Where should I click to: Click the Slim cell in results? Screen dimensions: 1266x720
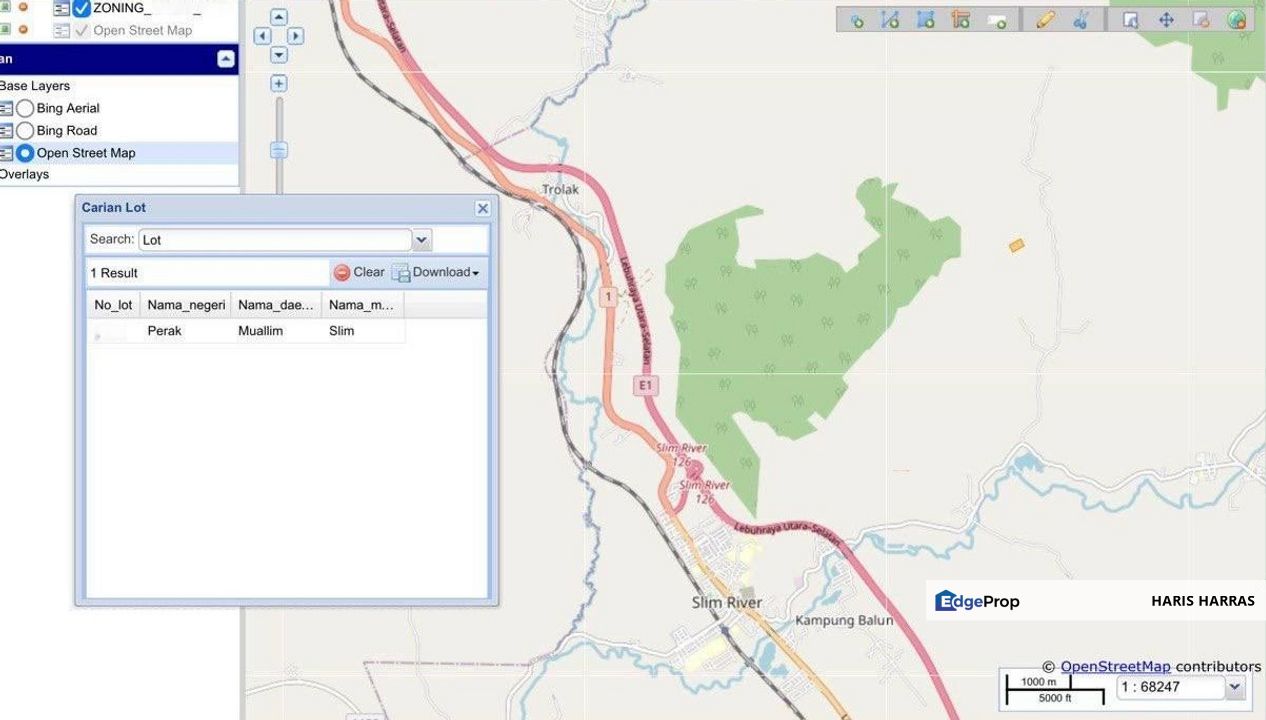(363, 331)
